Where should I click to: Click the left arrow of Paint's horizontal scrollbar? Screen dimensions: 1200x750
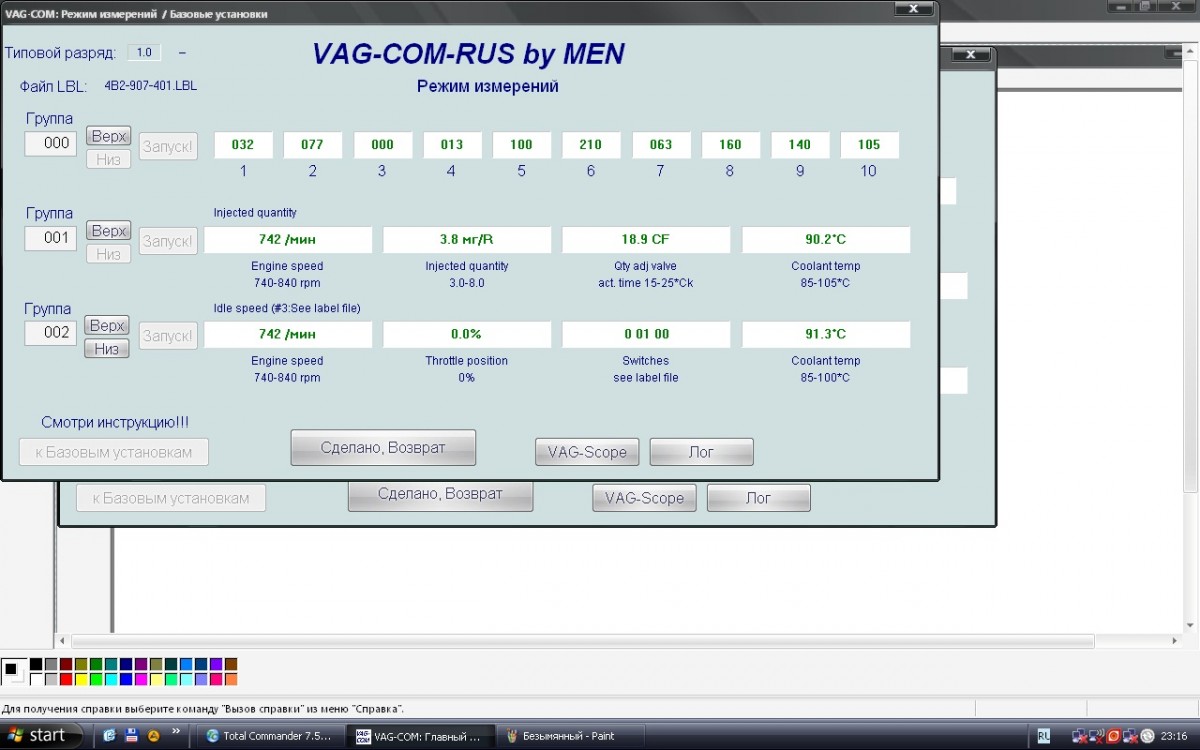[x=62, y=640]
